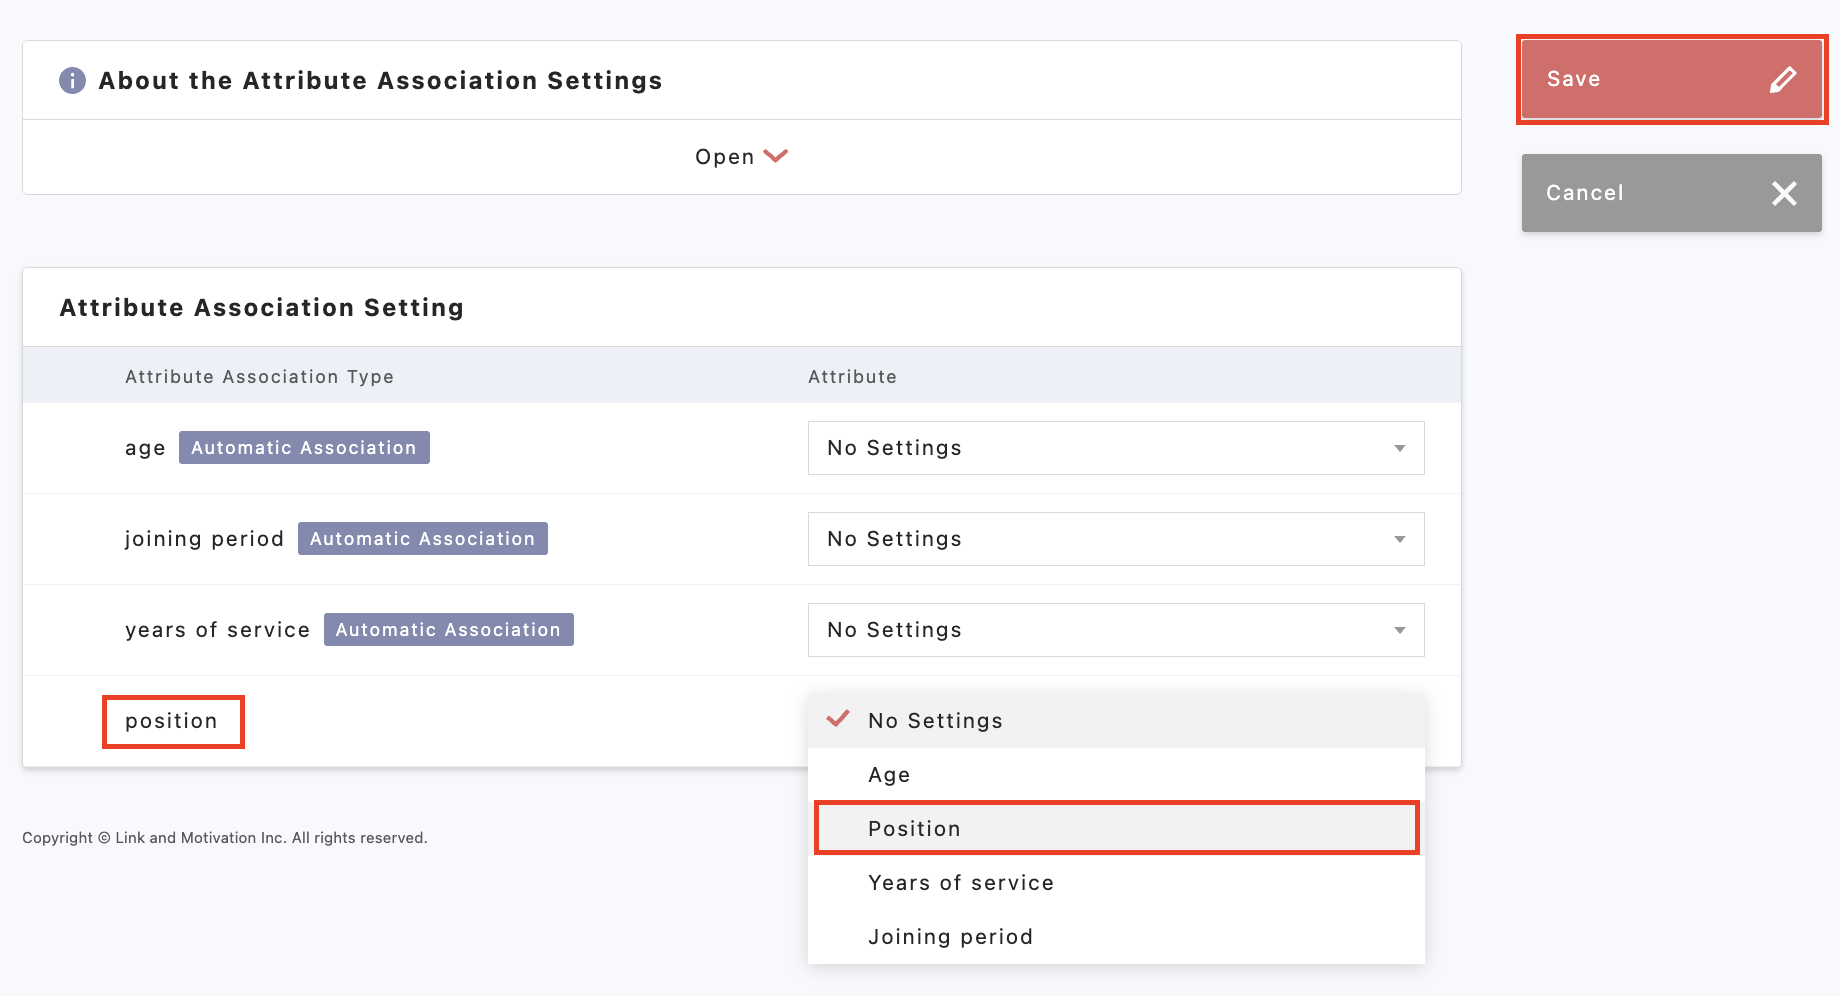The height and width of the screenshot is (996, 1840).
Task: Click Automatic Association badge for years of service
Action: point(448,630)
